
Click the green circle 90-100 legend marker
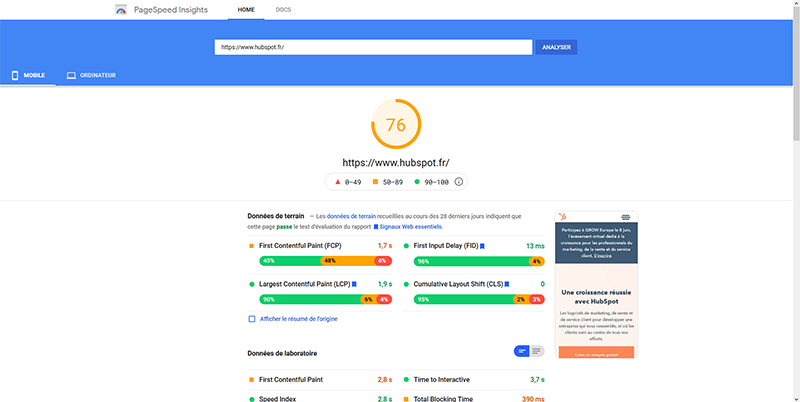click(x=417, y=182)
